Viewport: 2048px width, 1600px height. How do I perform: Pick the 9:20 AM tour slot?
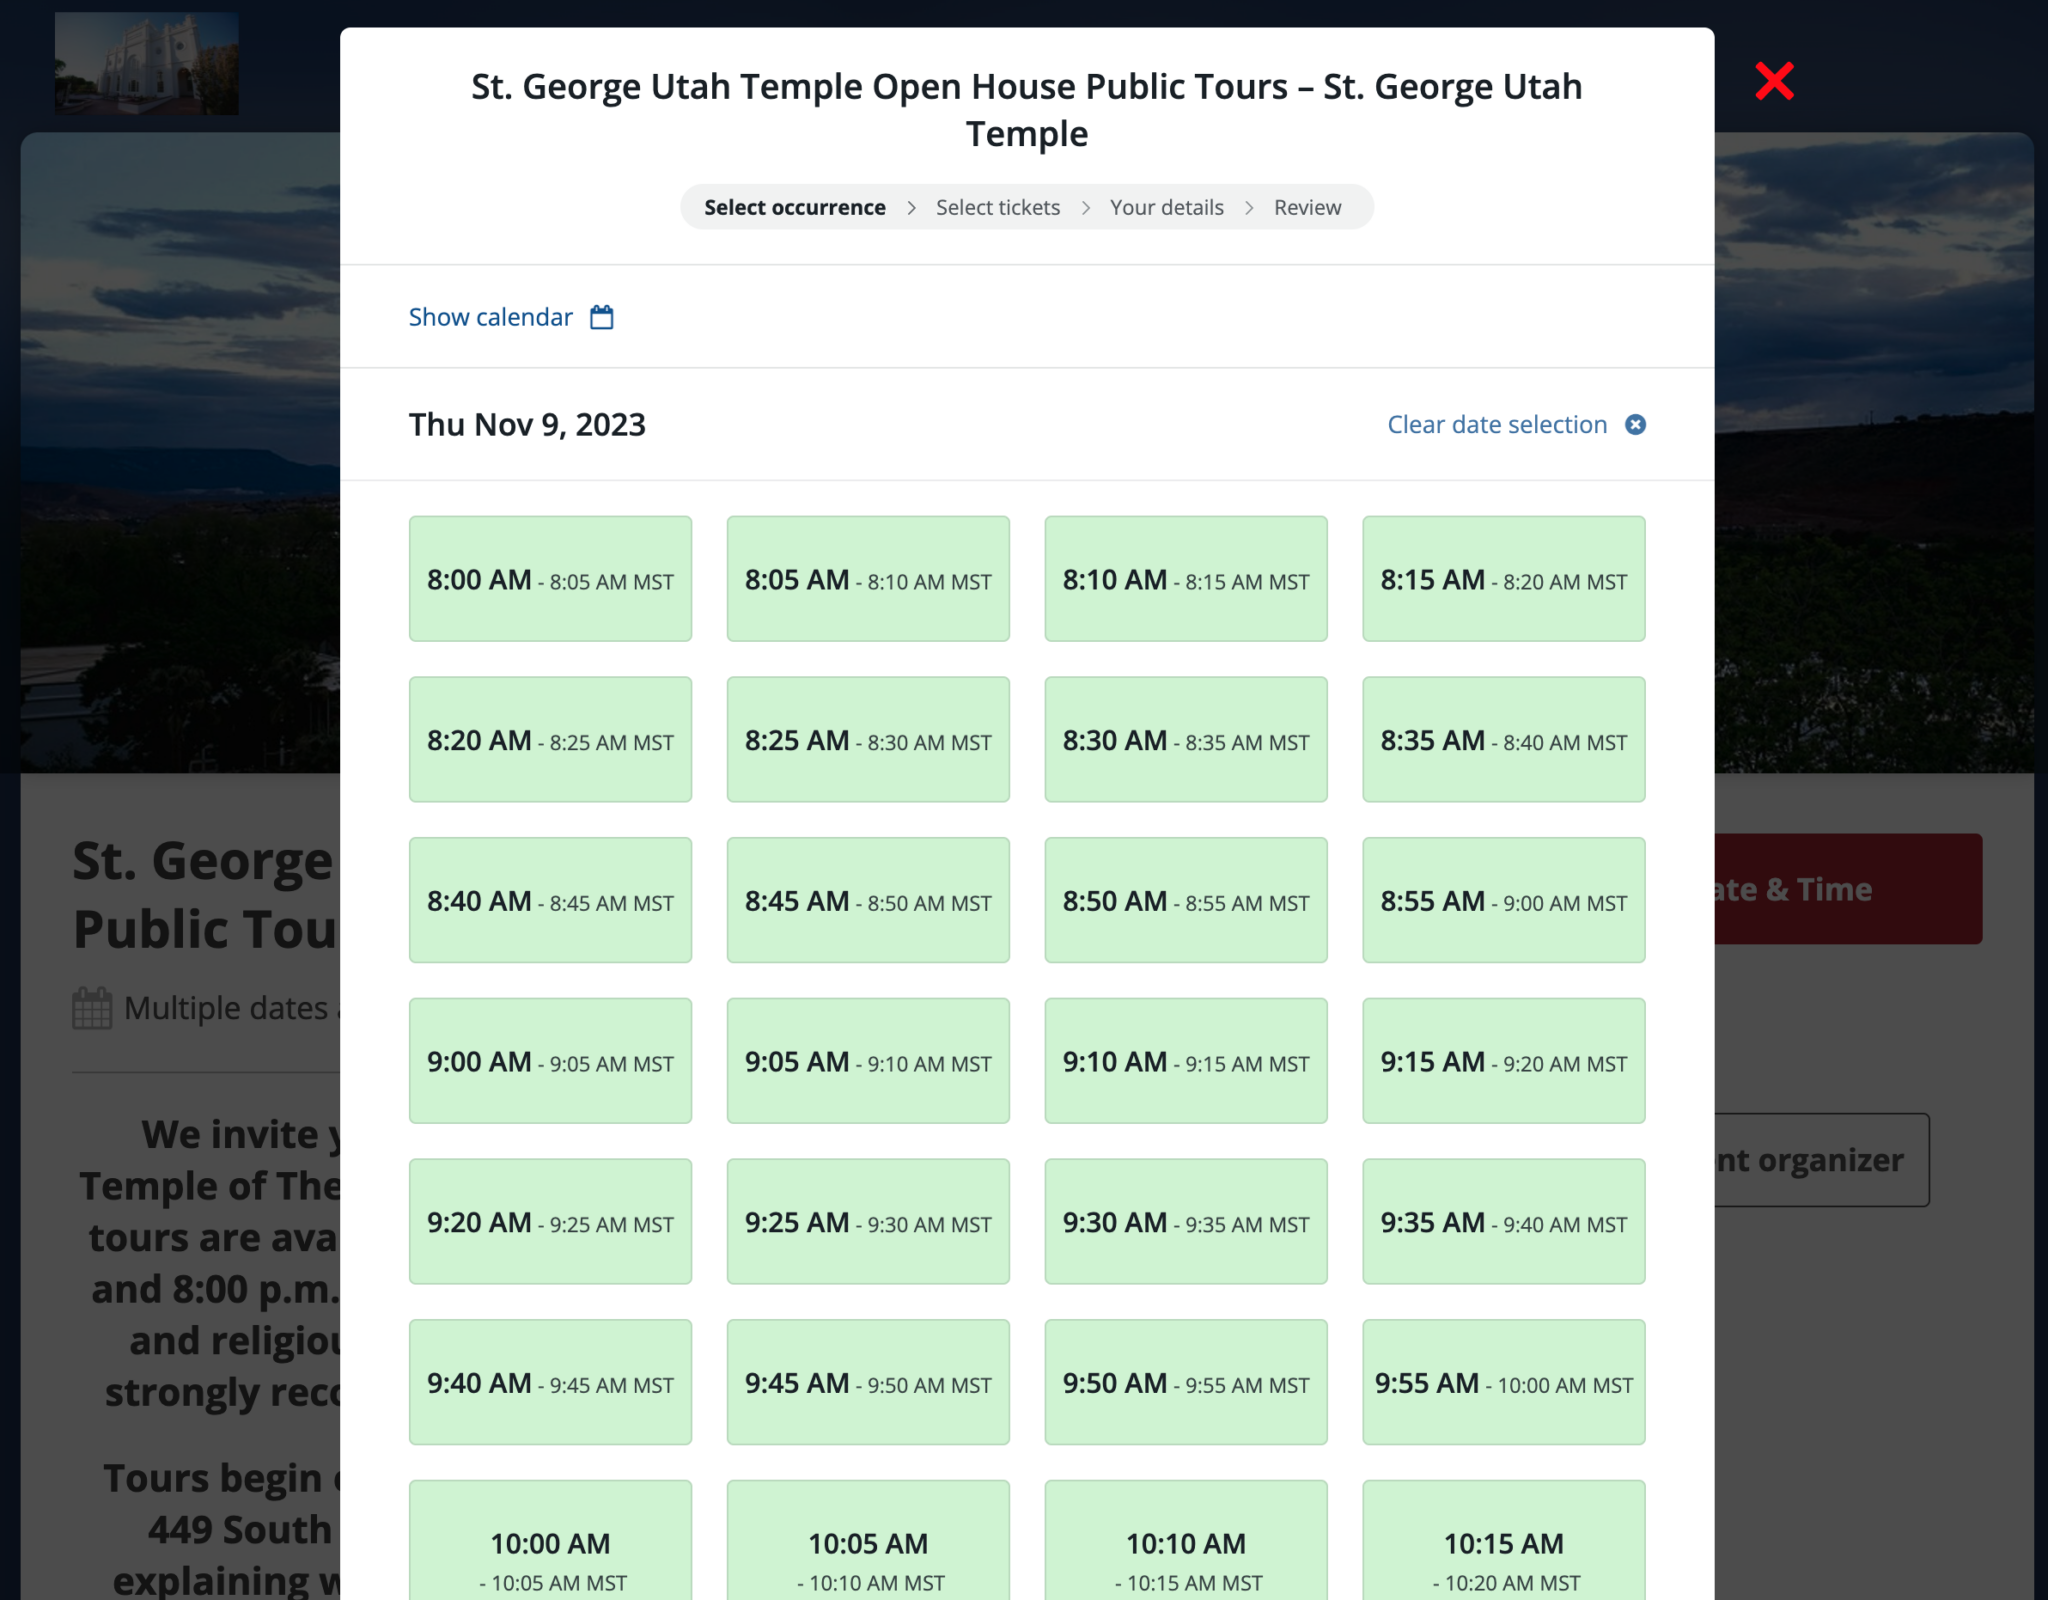click(550, 1222)
